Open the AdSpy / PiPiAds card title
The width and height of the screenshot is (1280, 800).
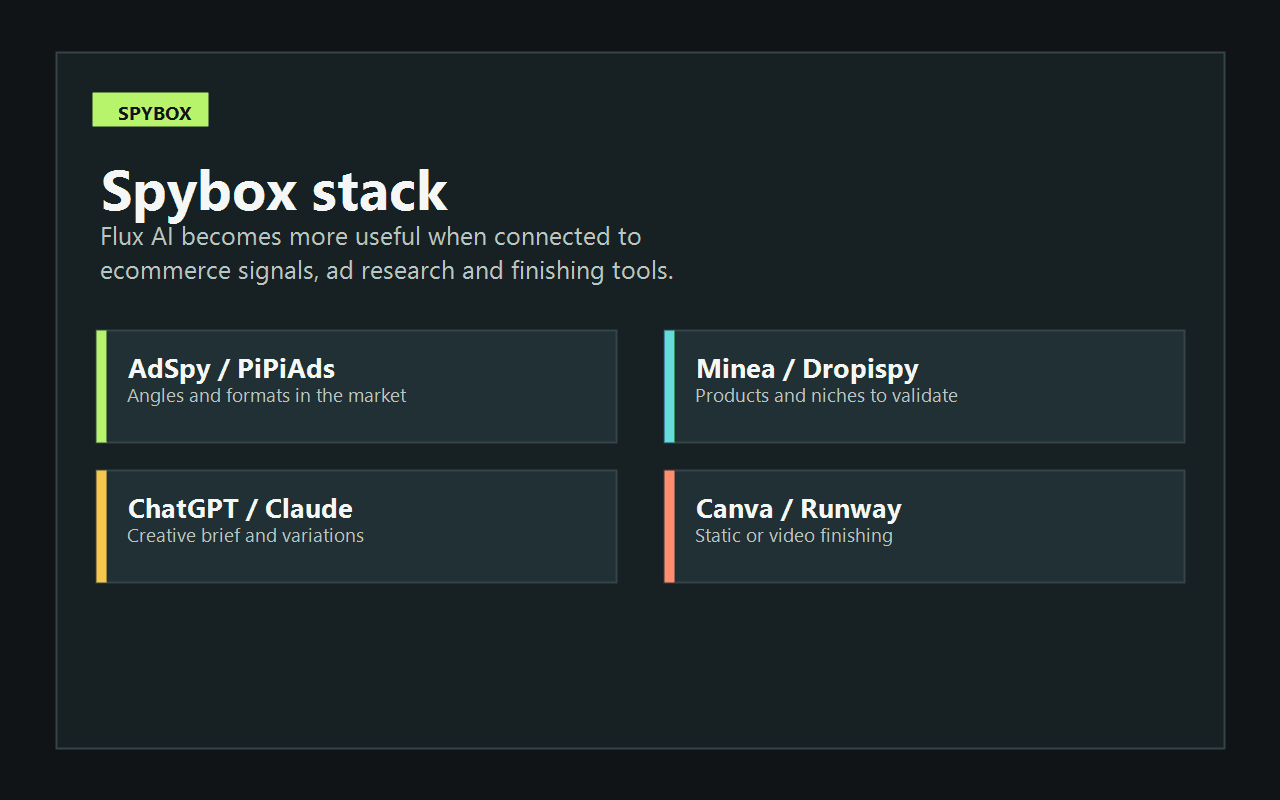[232, 369]
